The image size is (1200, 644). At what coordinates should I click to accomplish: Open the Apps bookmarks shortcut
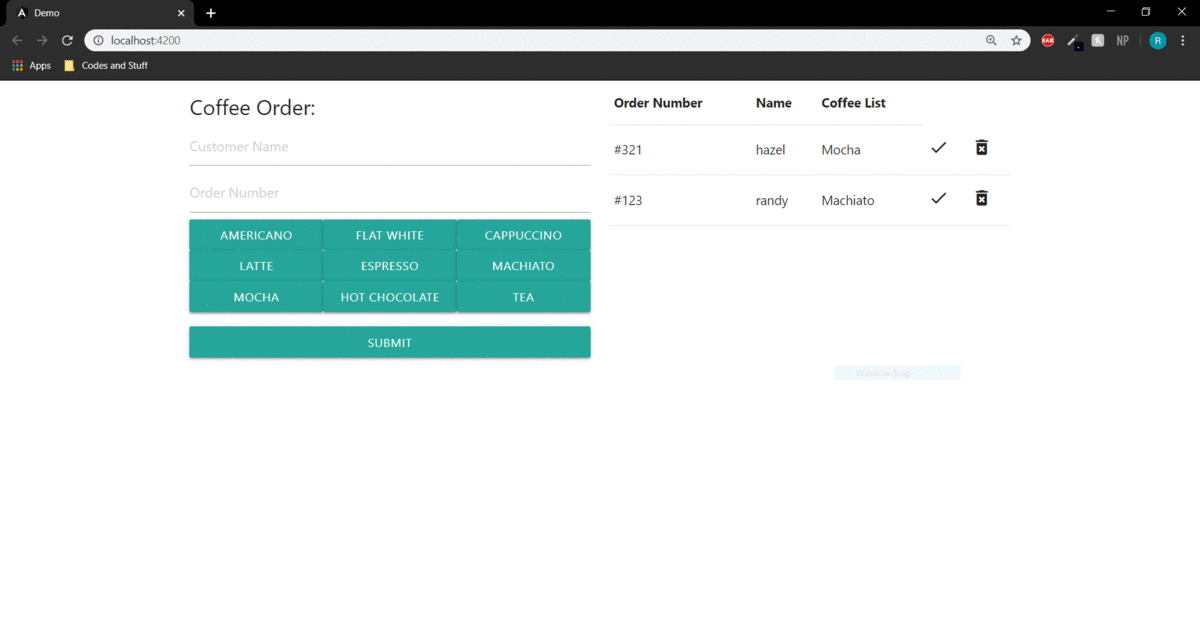click(x=31, y=65)
